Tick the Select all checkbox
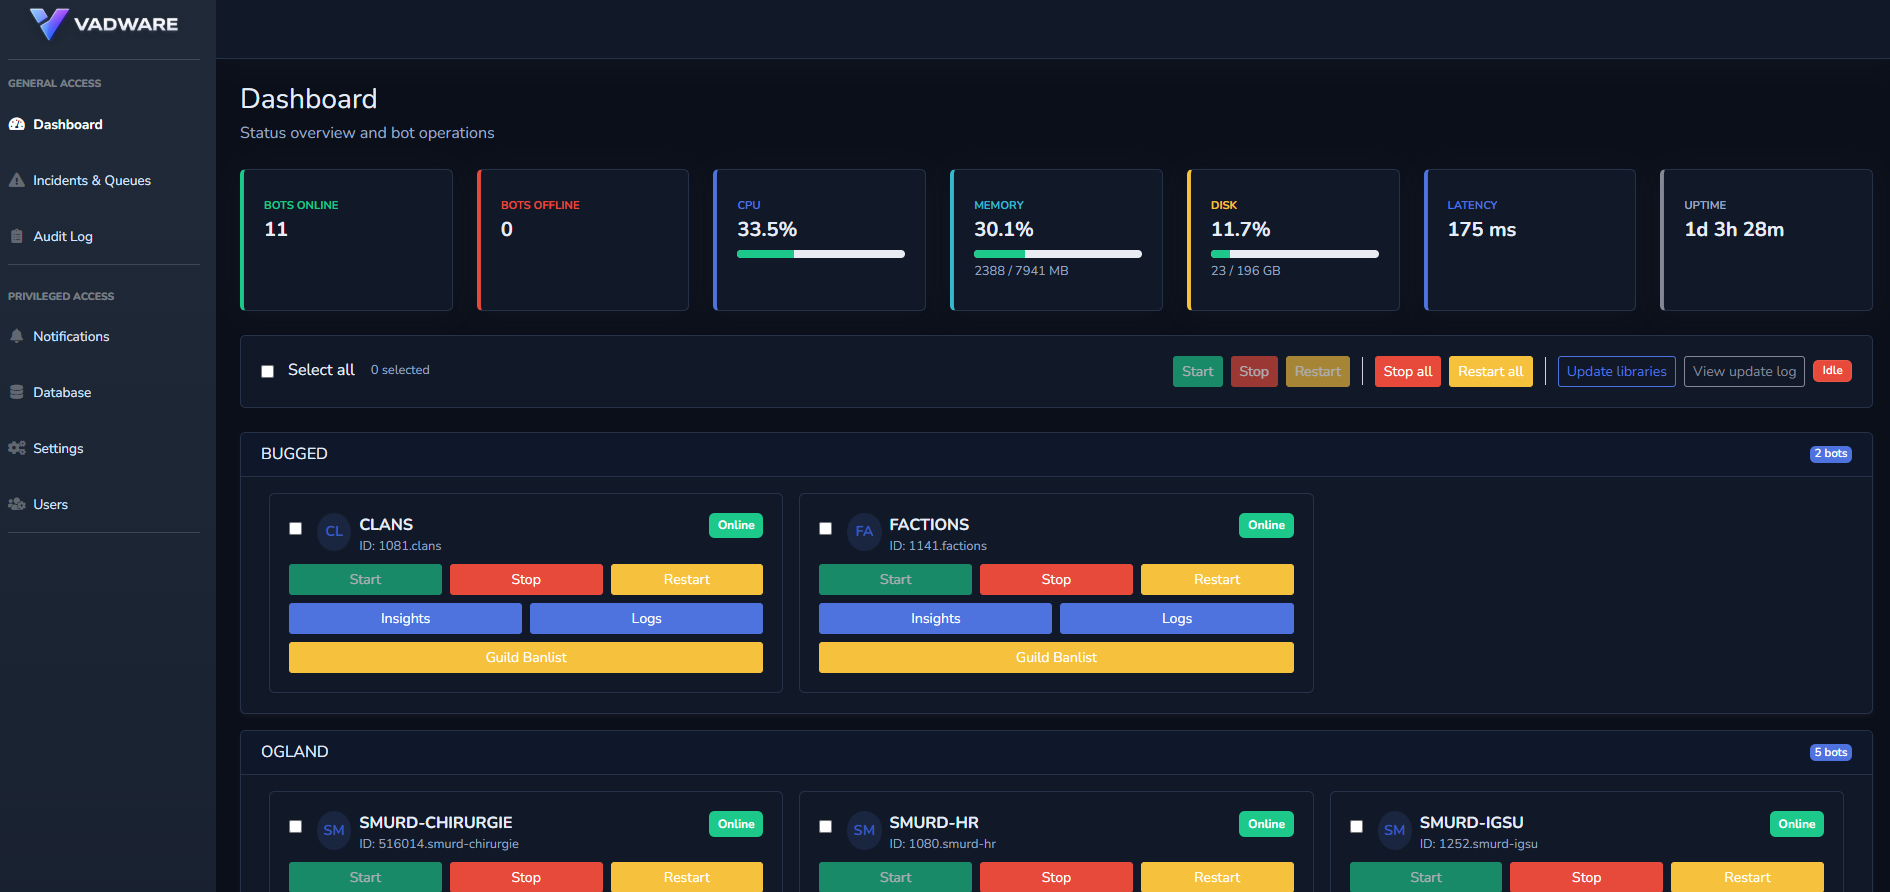This screenshot has width=1890, height=892. click(268, 371)
